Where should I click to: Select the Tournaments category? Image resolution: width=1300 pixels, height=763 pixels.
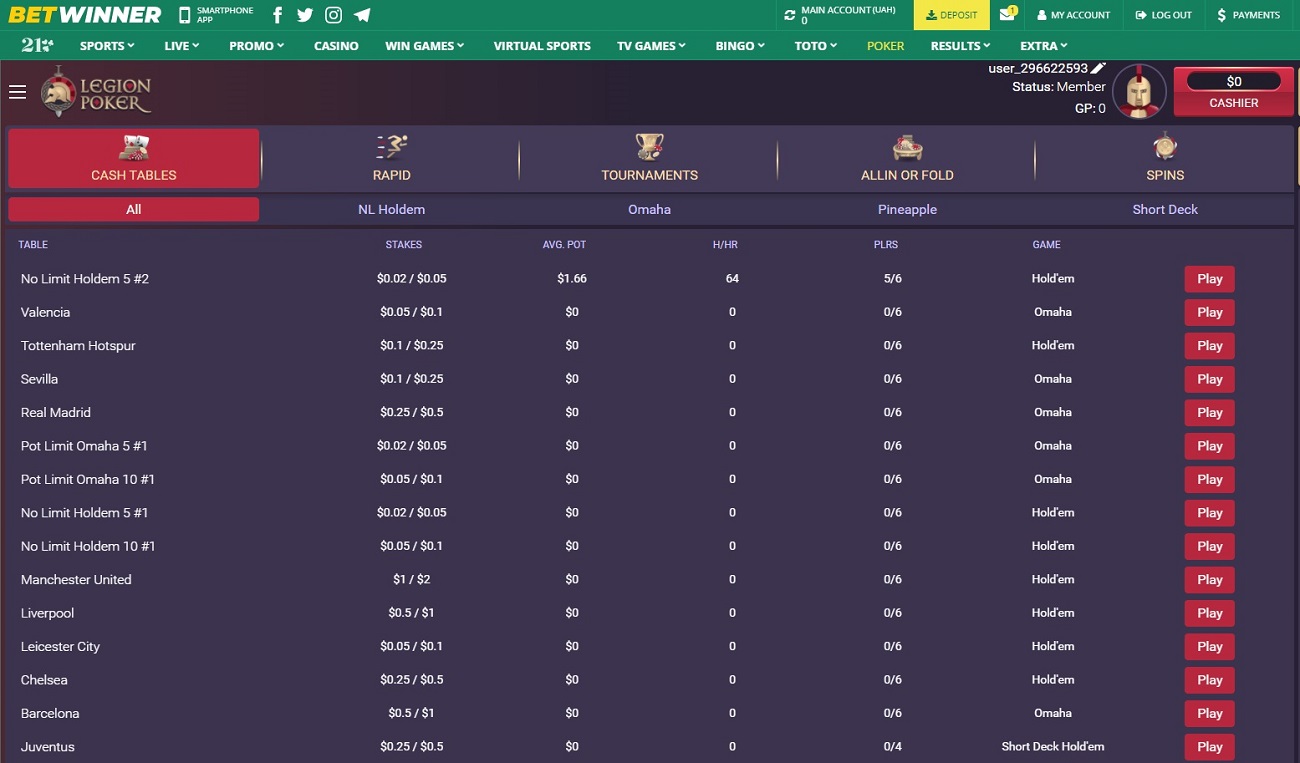pos(649,159)
